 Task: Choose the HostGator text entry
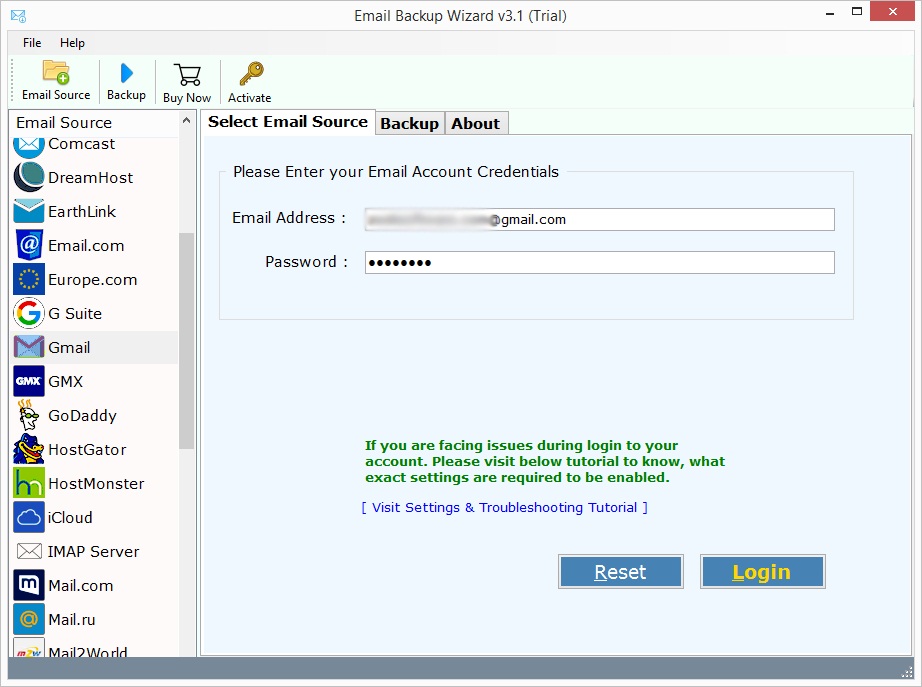point(87,450)
